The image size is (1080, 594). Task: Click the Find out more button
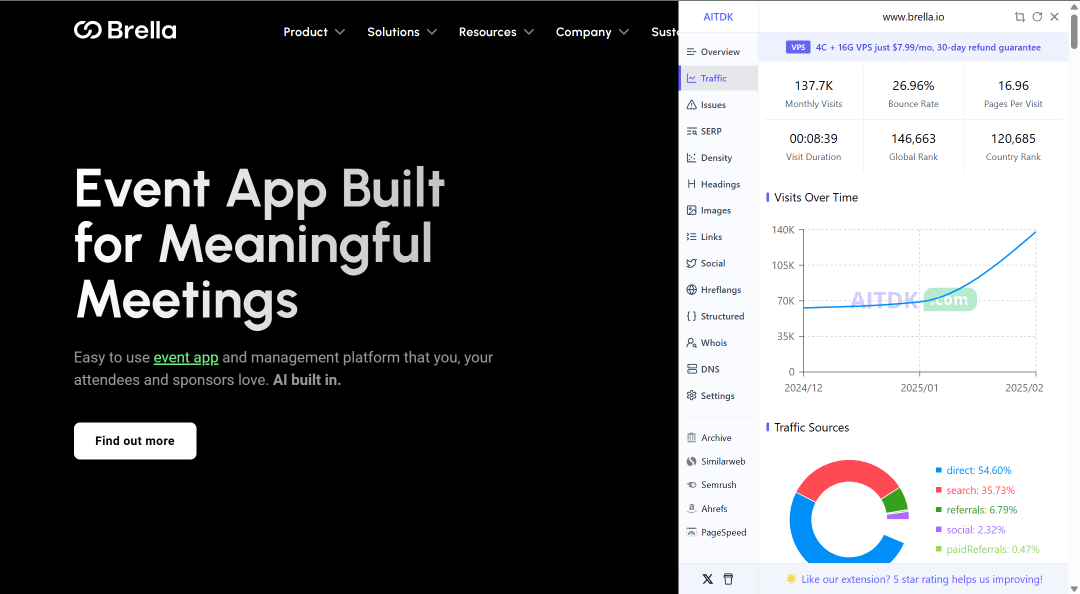[135, 441]
